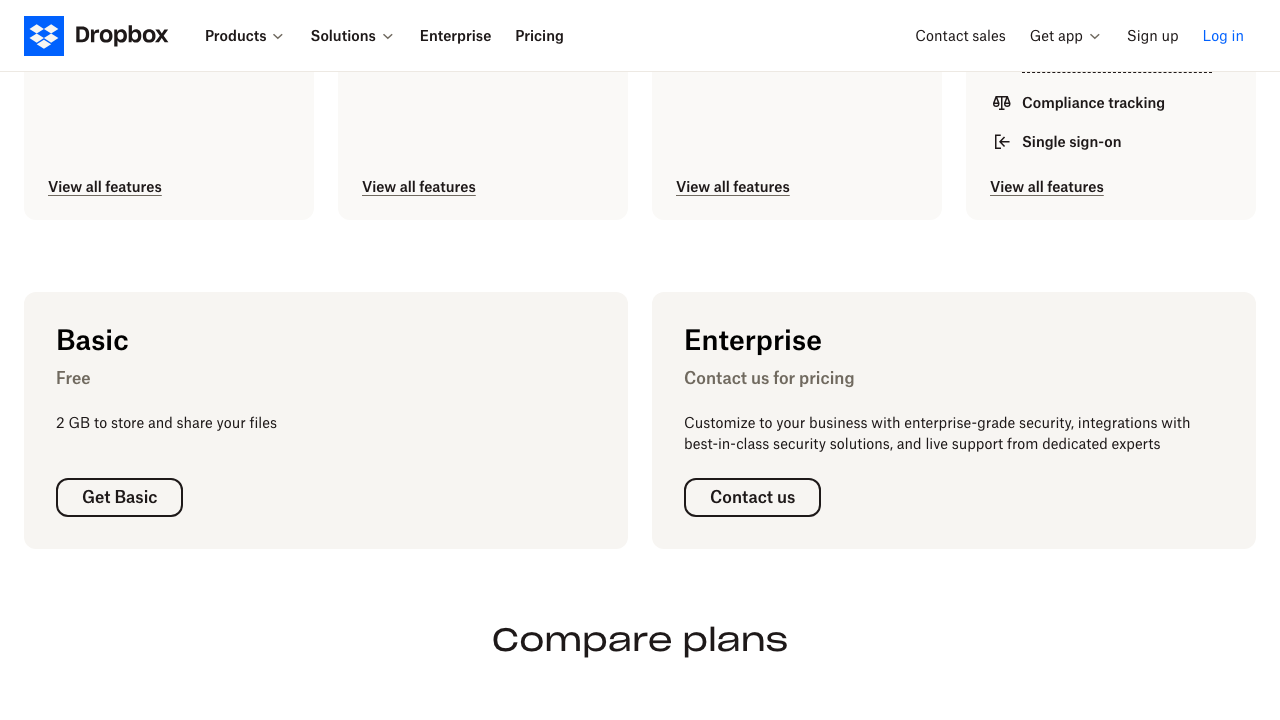View all features in the first plan column
Viewport: 1280px width, 720px height.
tap(104, 187)
